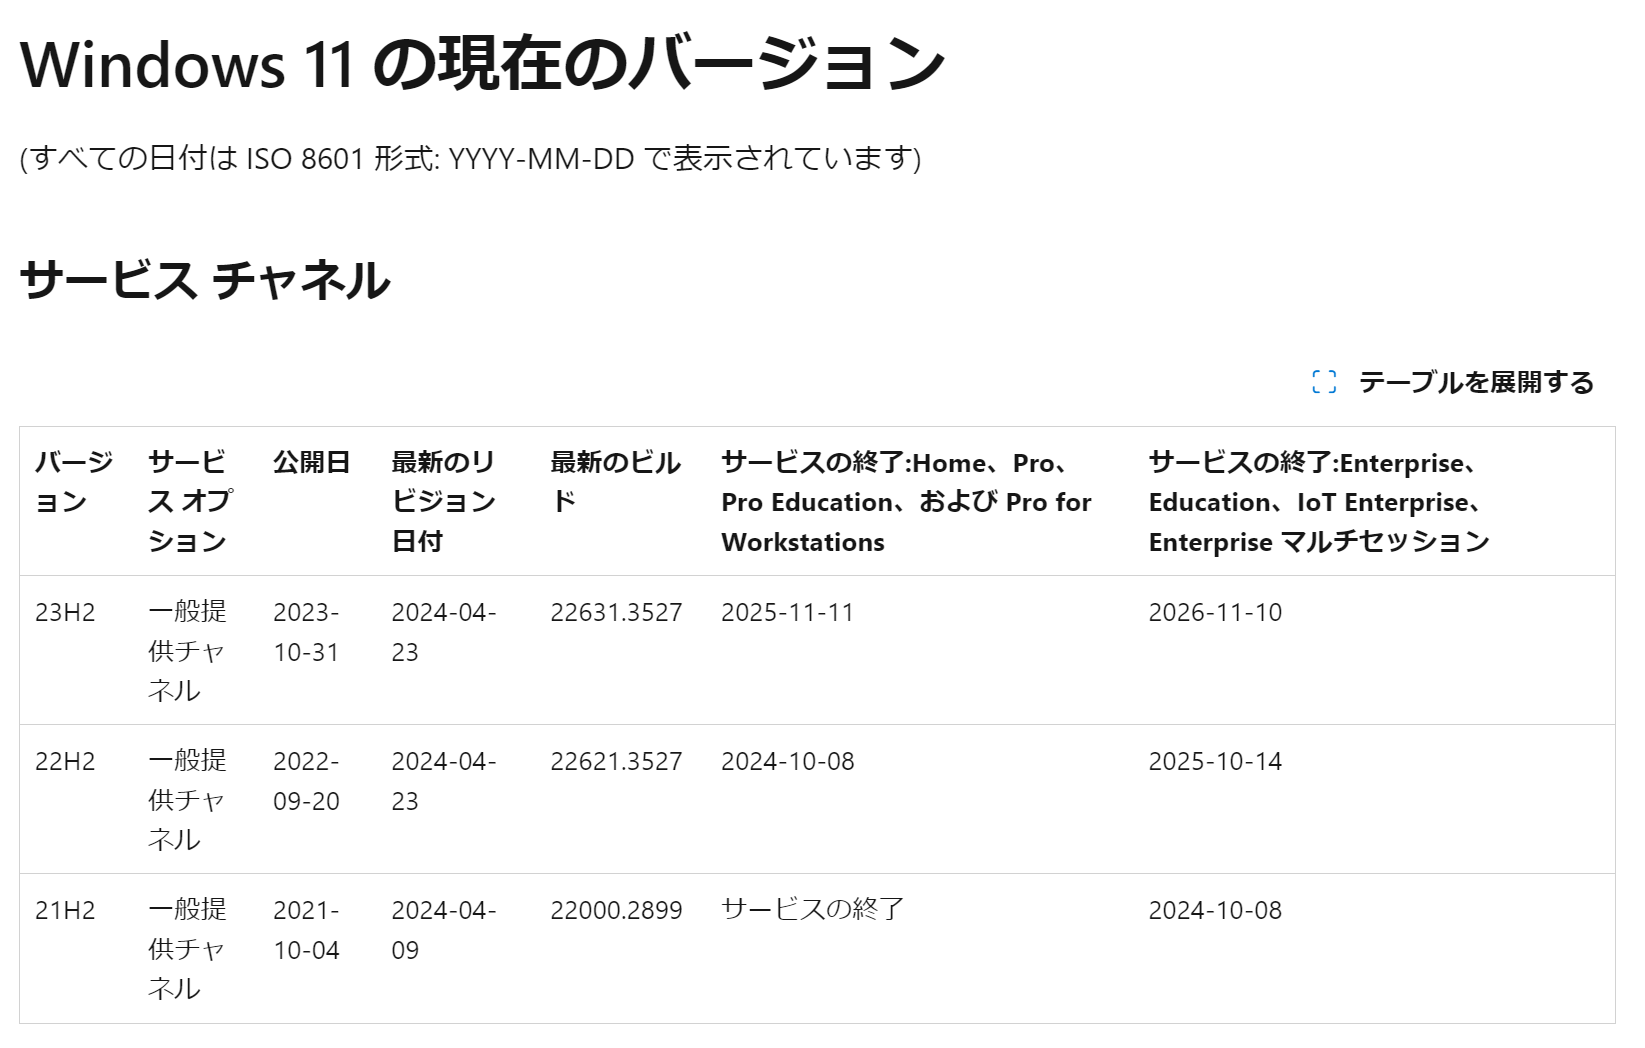Screen dimensions: 1645x1048
Task: Click build number 22631.3527
Action: (x=616, y=612)
